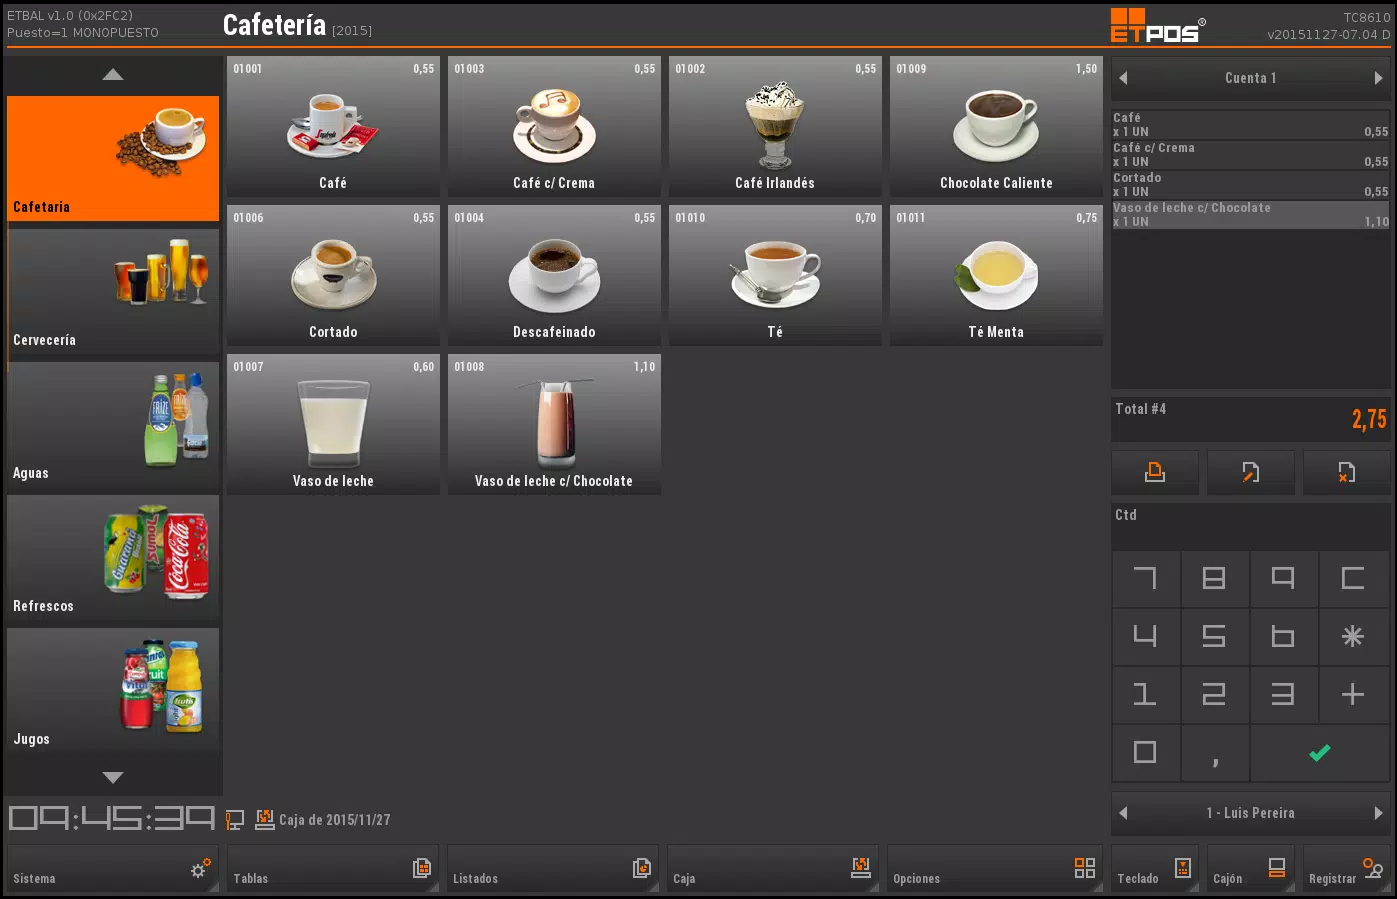Click the Registrar user button
This screenshot has height=899, width=1397.
pos(1347,869)
